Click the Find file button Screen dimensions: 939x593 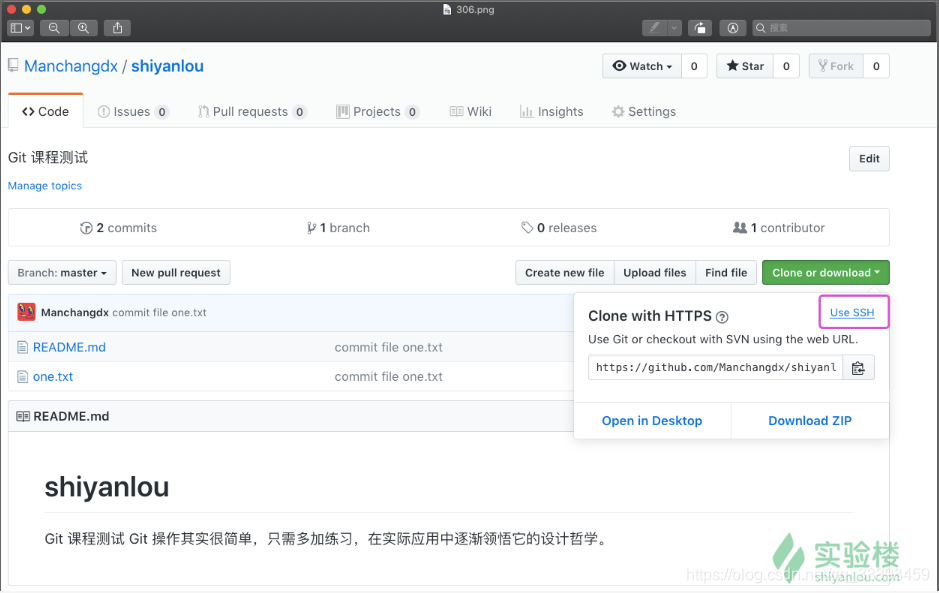point(726,273)
